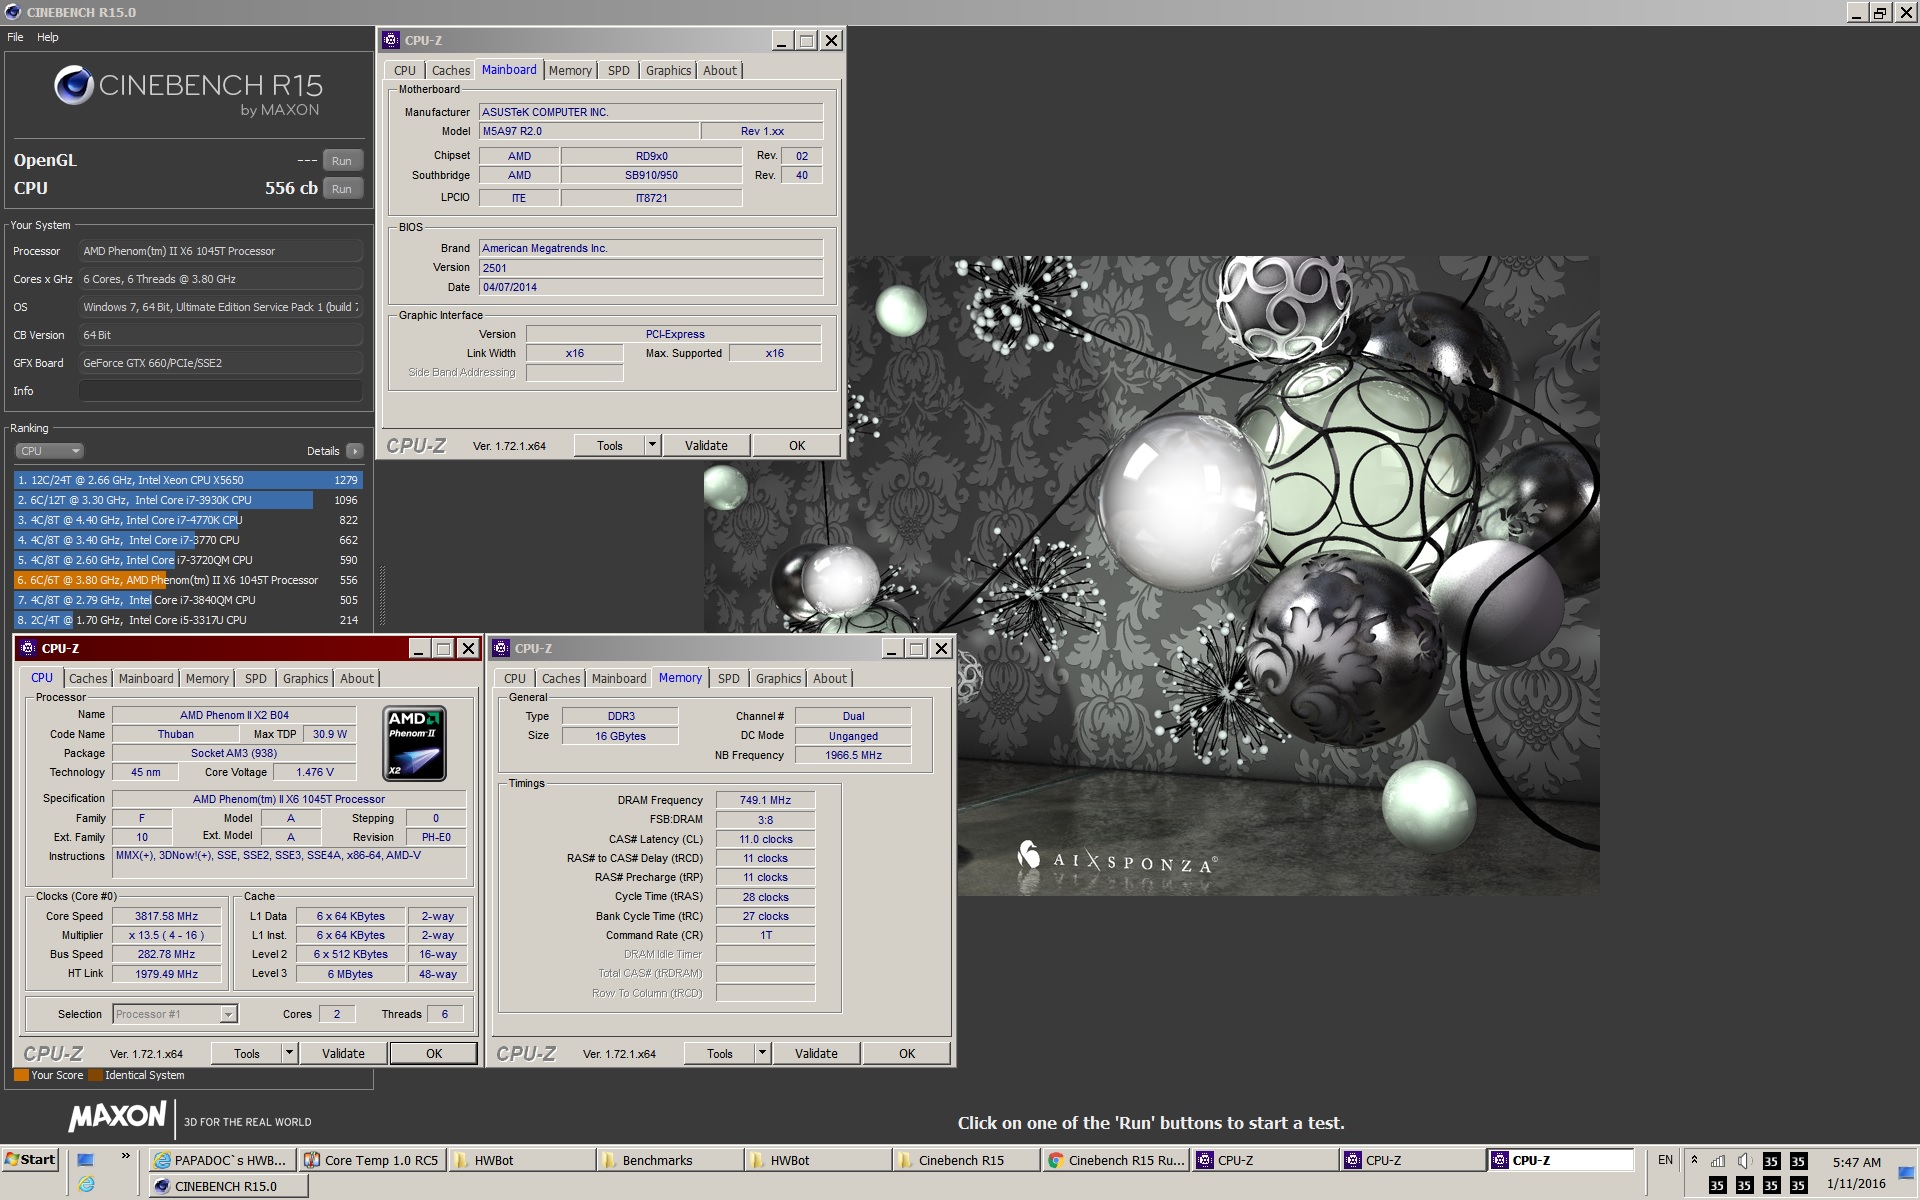The width and height of the screenshot is (1920, 1200).
Task: Click the volume speaker tray icon
Action: (1744, 1161)
